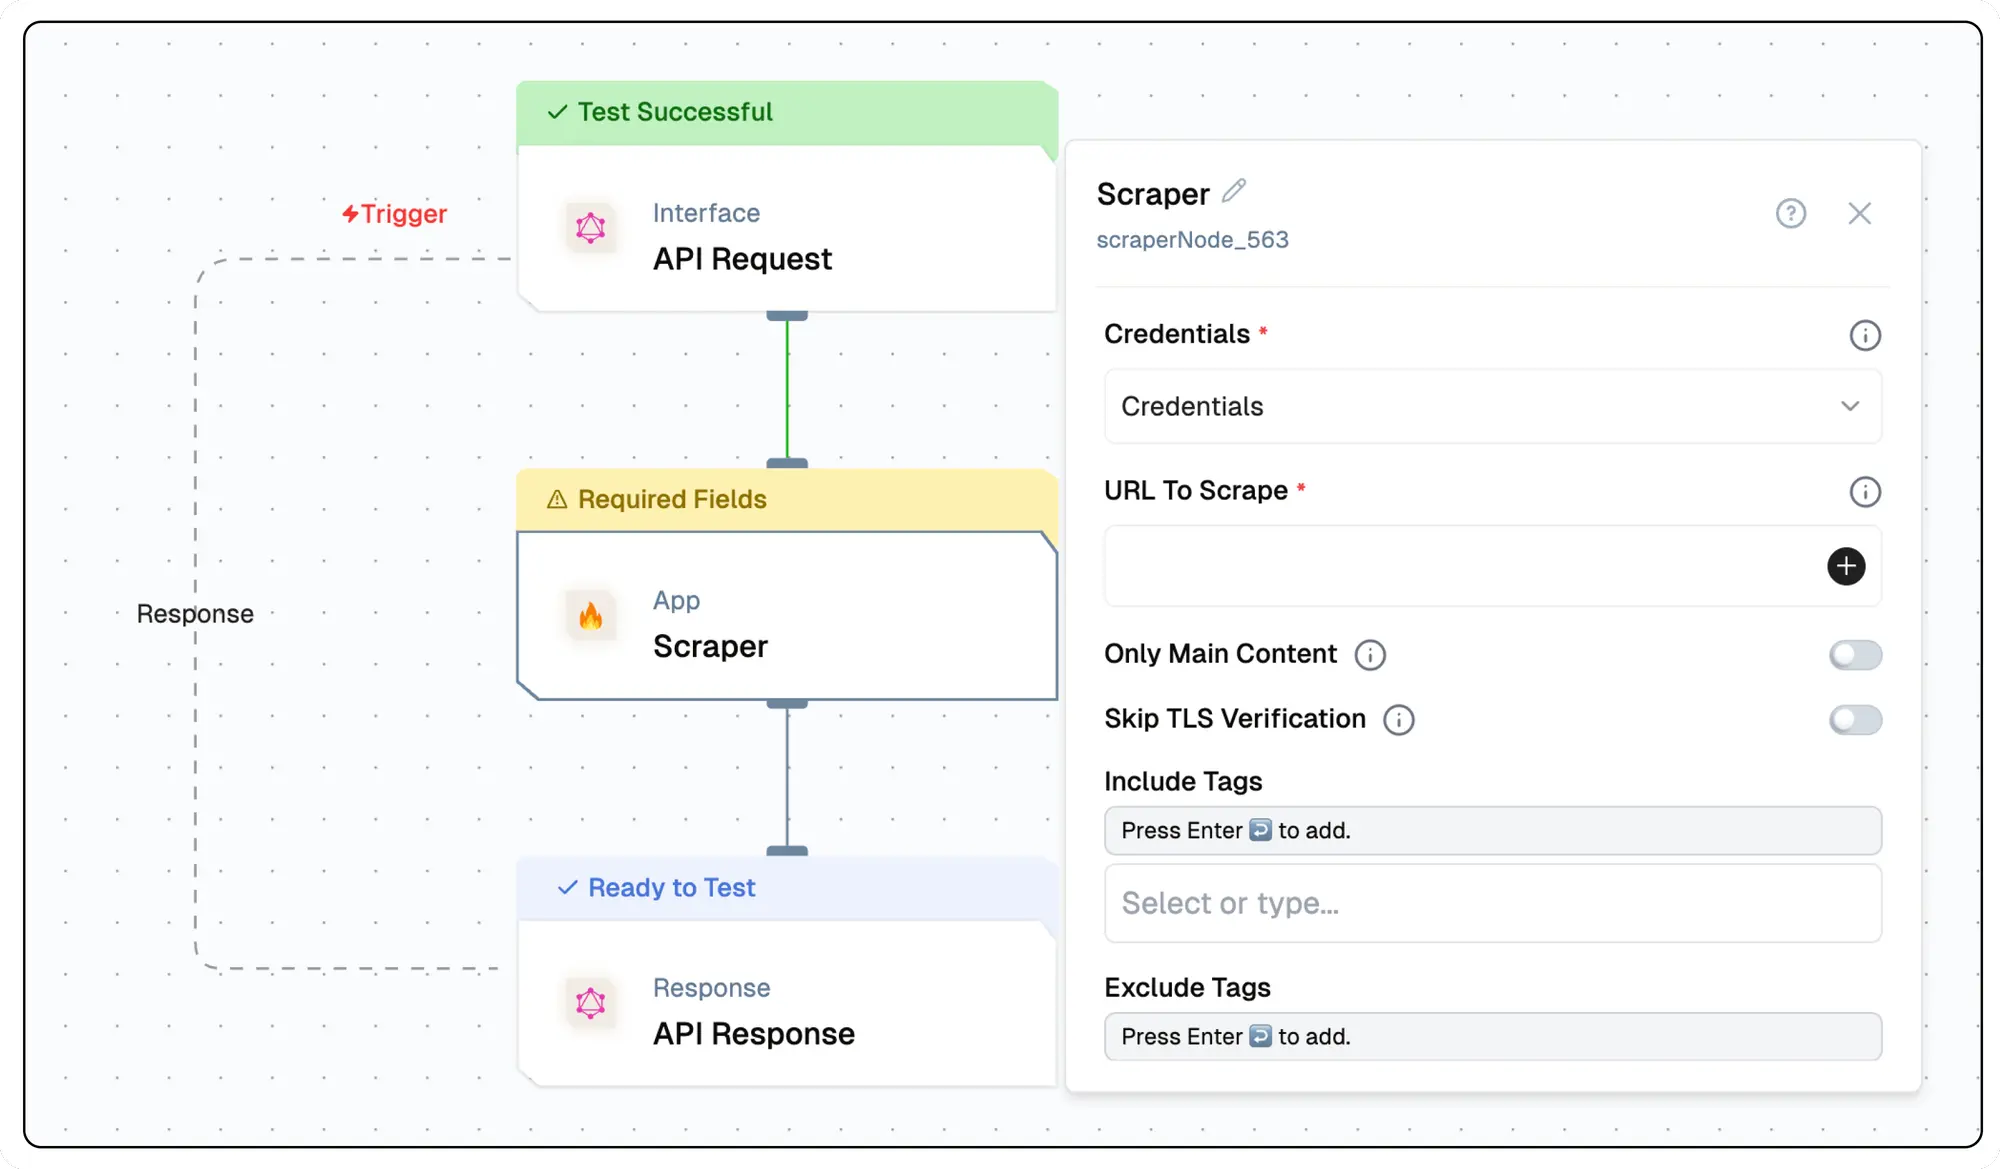This screenshot has height=1169, width=2000.
Task: Click the API Request node graph icon
Action: coord(591,228)
